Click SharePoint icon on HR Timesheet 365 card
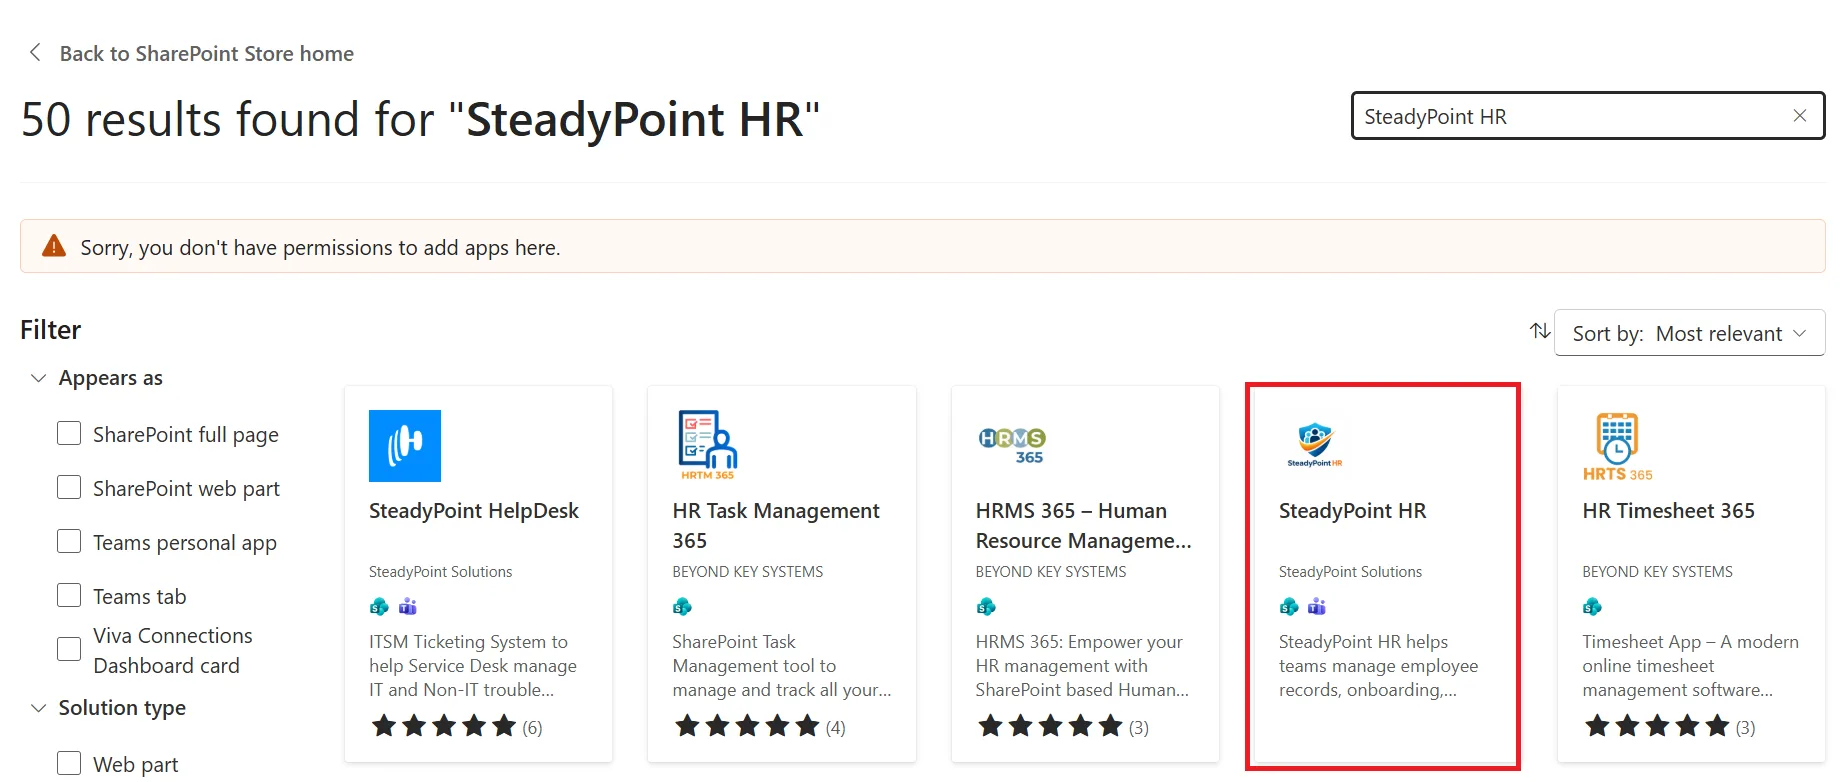1840x782 pixels. [1592, 606]
